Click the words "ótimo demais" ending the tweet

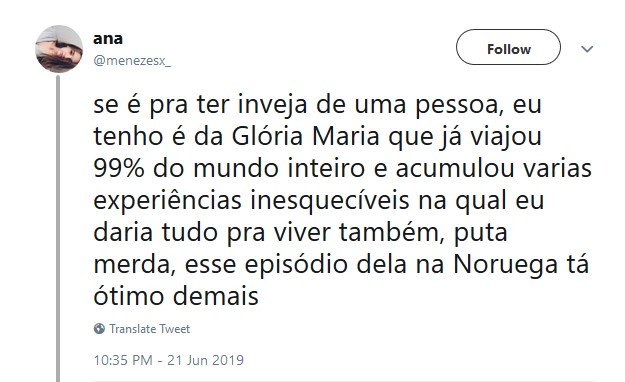click(176, 296)
